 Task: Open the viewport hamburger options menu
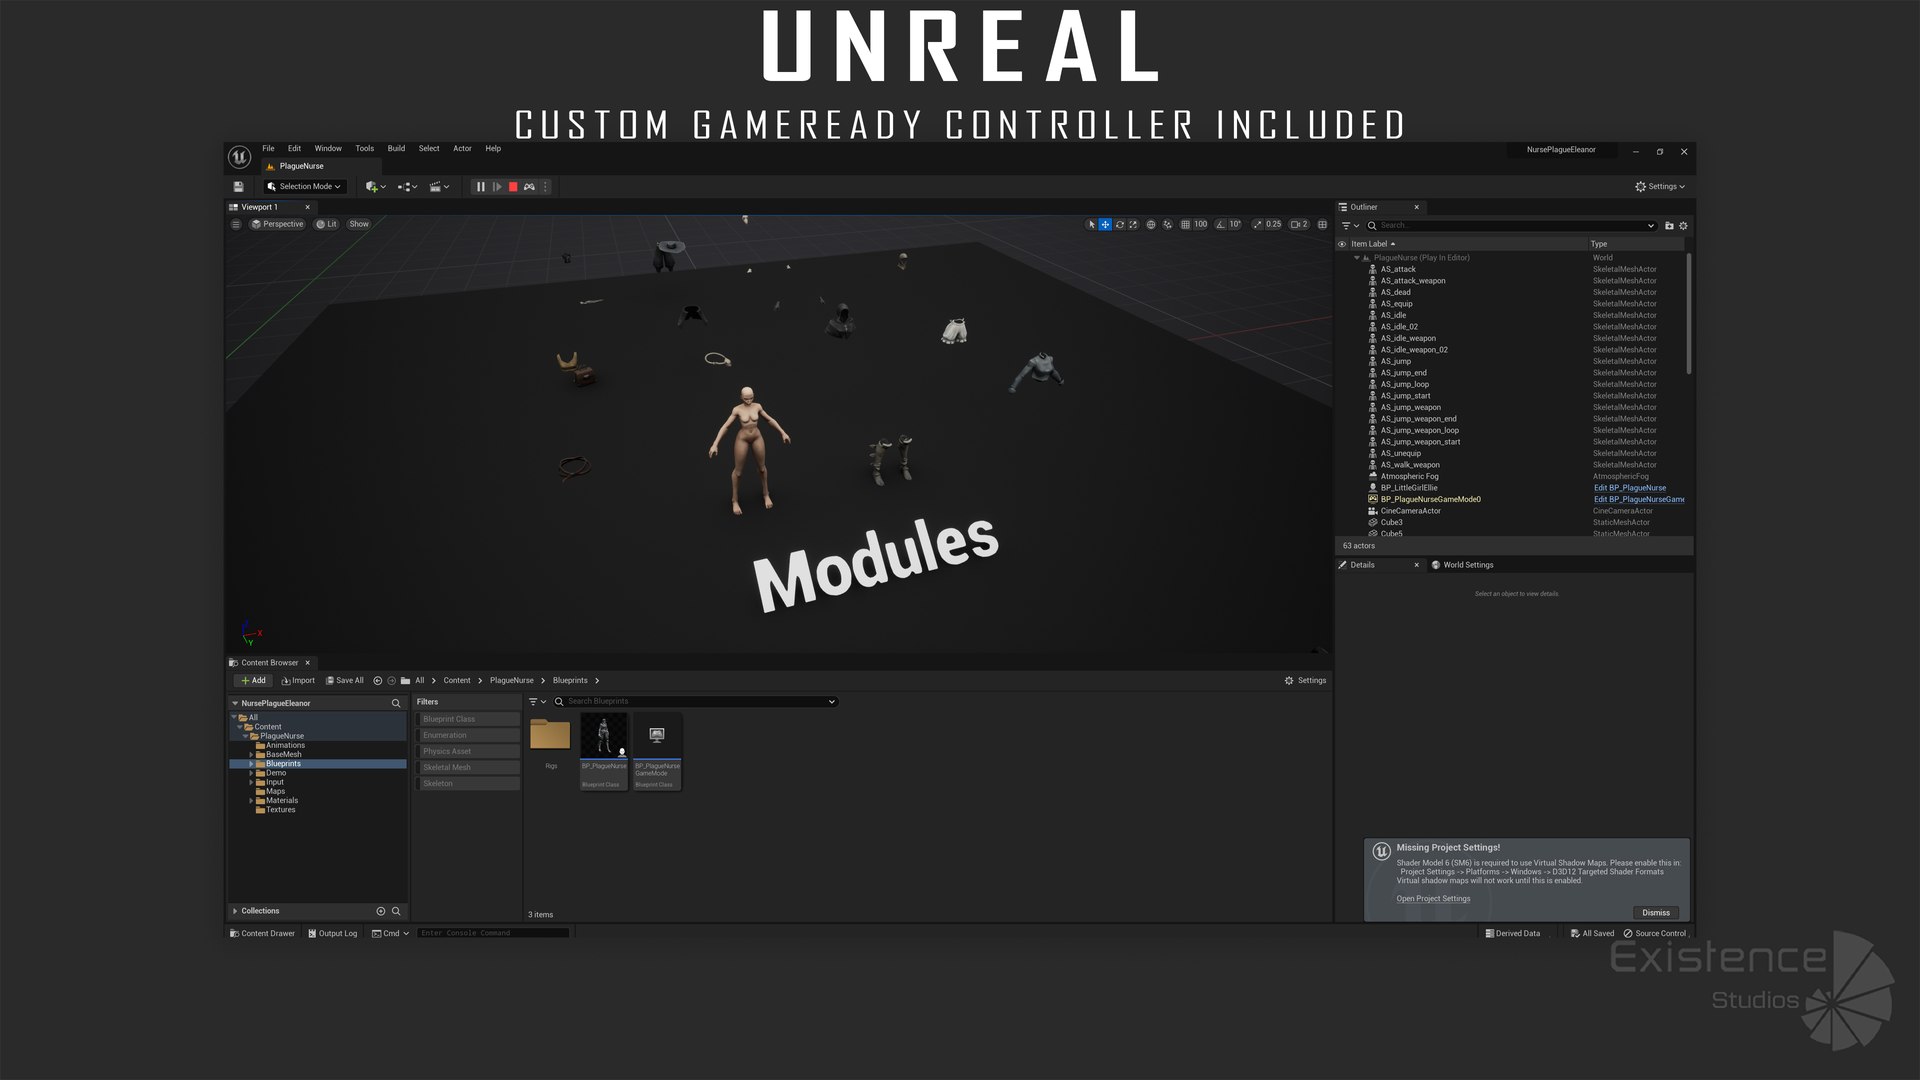tap(236, 224)
